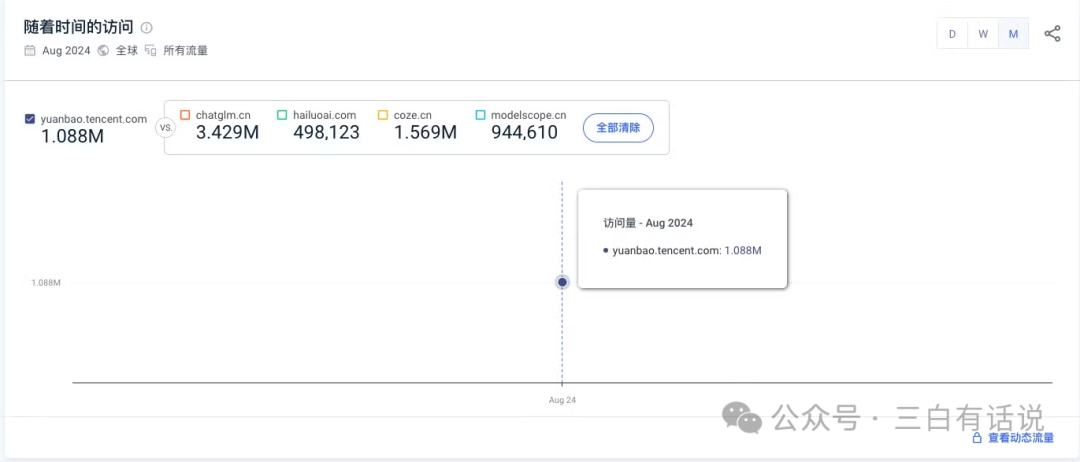
Task: Click the Aug 2024 data point on chart
Action: click(x=562, y=282)
